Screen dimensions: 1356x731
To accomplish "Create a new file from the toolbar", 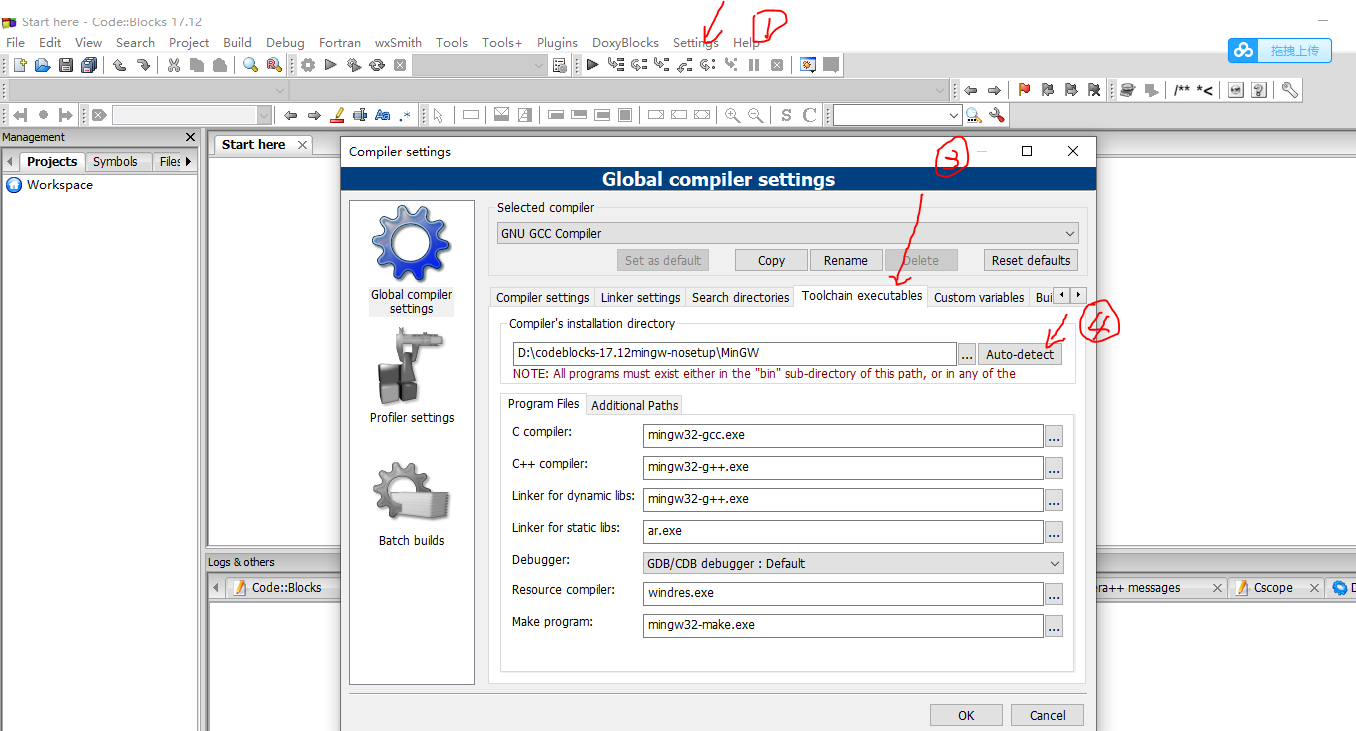I will tap(19, 65).
